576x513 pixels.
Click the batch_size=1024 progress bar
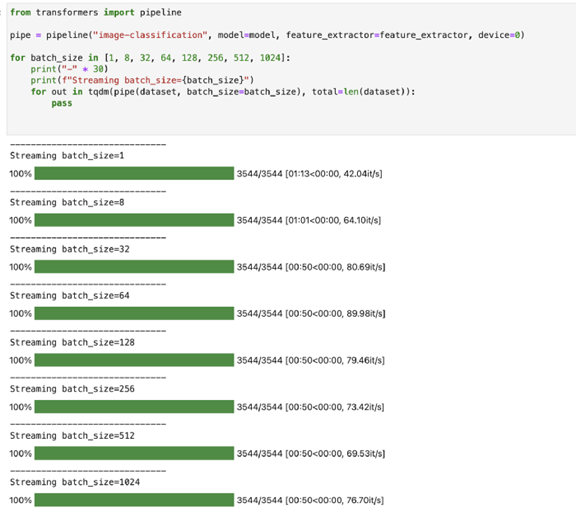[x=134, y=500]
